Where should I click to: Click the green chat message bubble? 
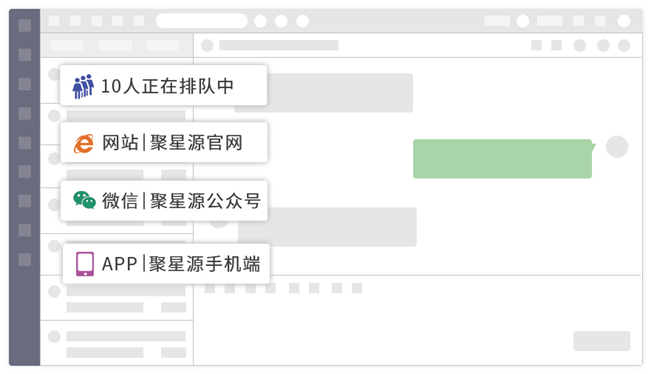(503, 159)
